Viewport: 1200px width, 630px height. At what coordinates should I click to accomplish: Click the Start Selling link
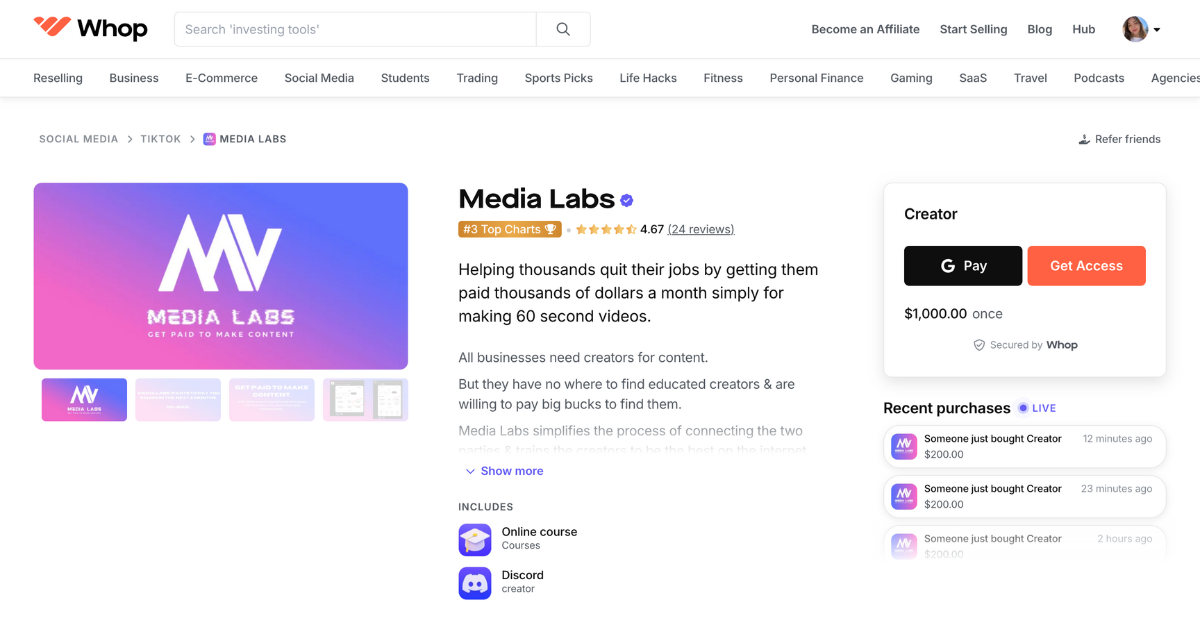(973, 29)
